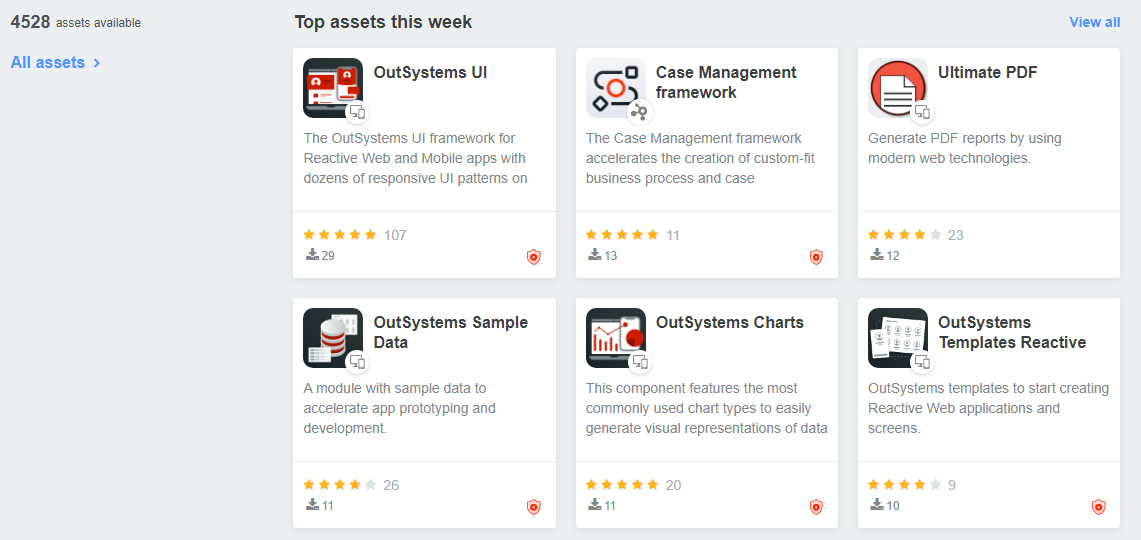This screenshot has width=1141, height=540.
Task: Select the OutSystems Templates Reactive title
Action: [1011, 332]
